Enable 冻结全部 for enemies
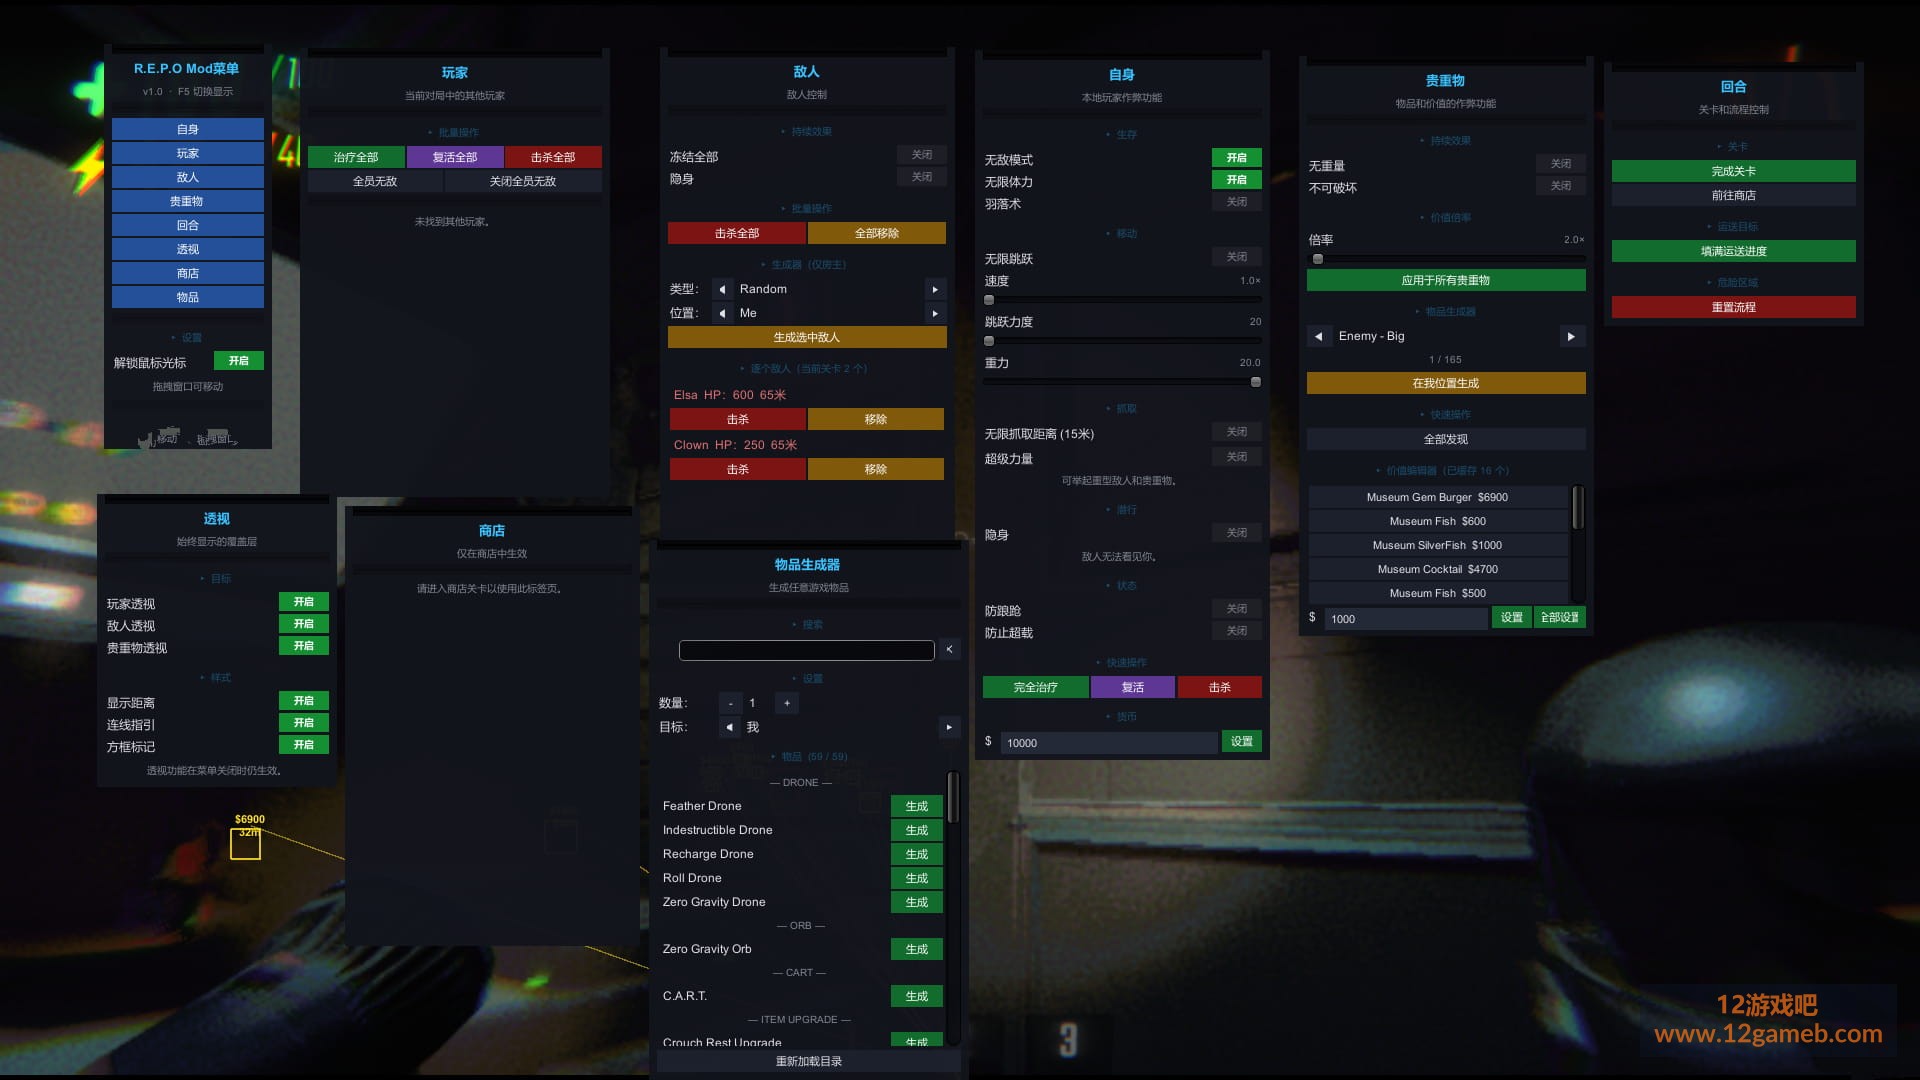The width and height of the screenshot is (1920, 1080). click(x=922, y=155)
